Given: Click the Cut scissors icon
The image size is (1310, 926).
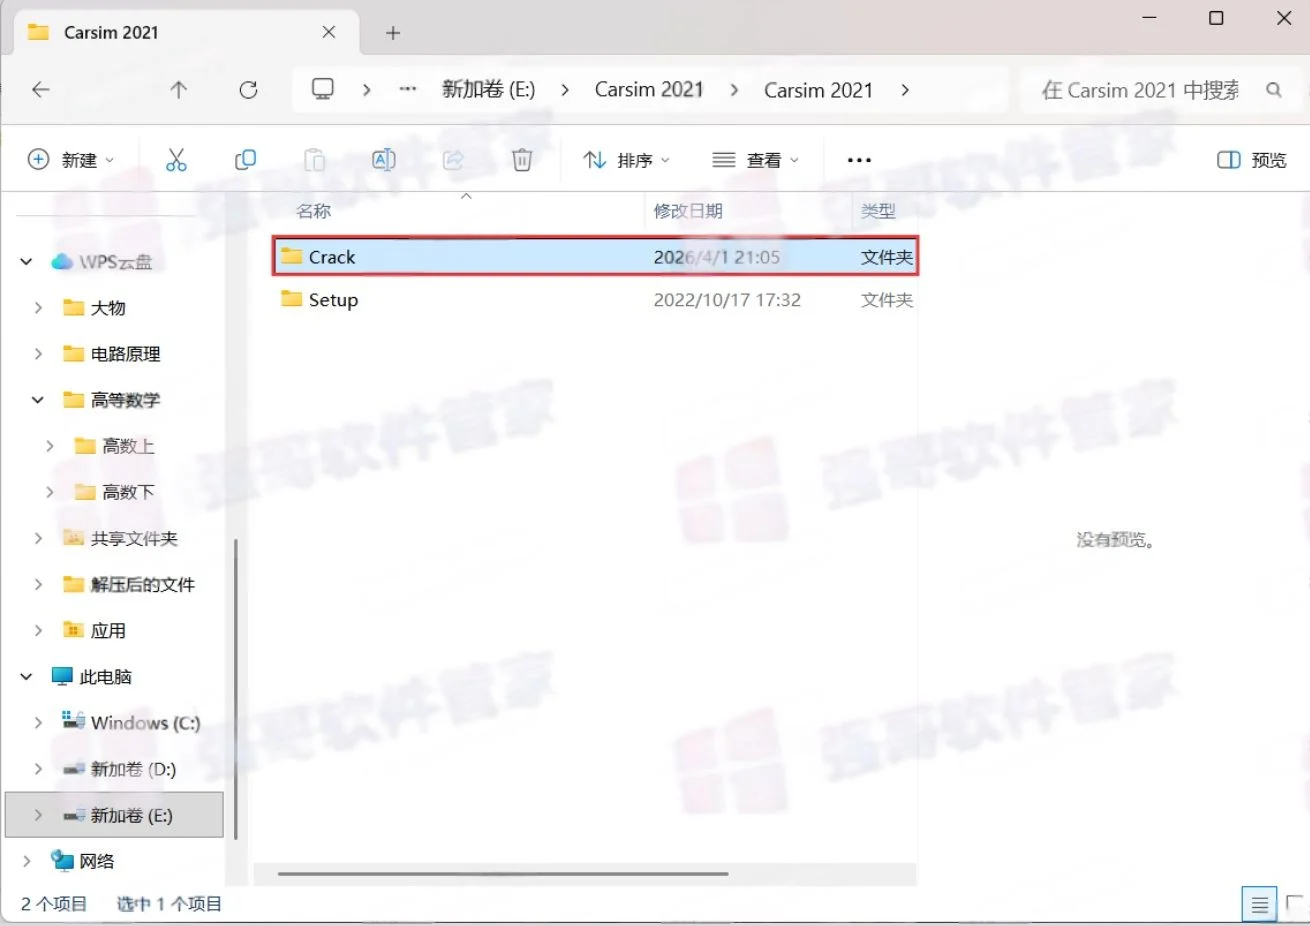Looking at the screenshot, I should point(176,160).
